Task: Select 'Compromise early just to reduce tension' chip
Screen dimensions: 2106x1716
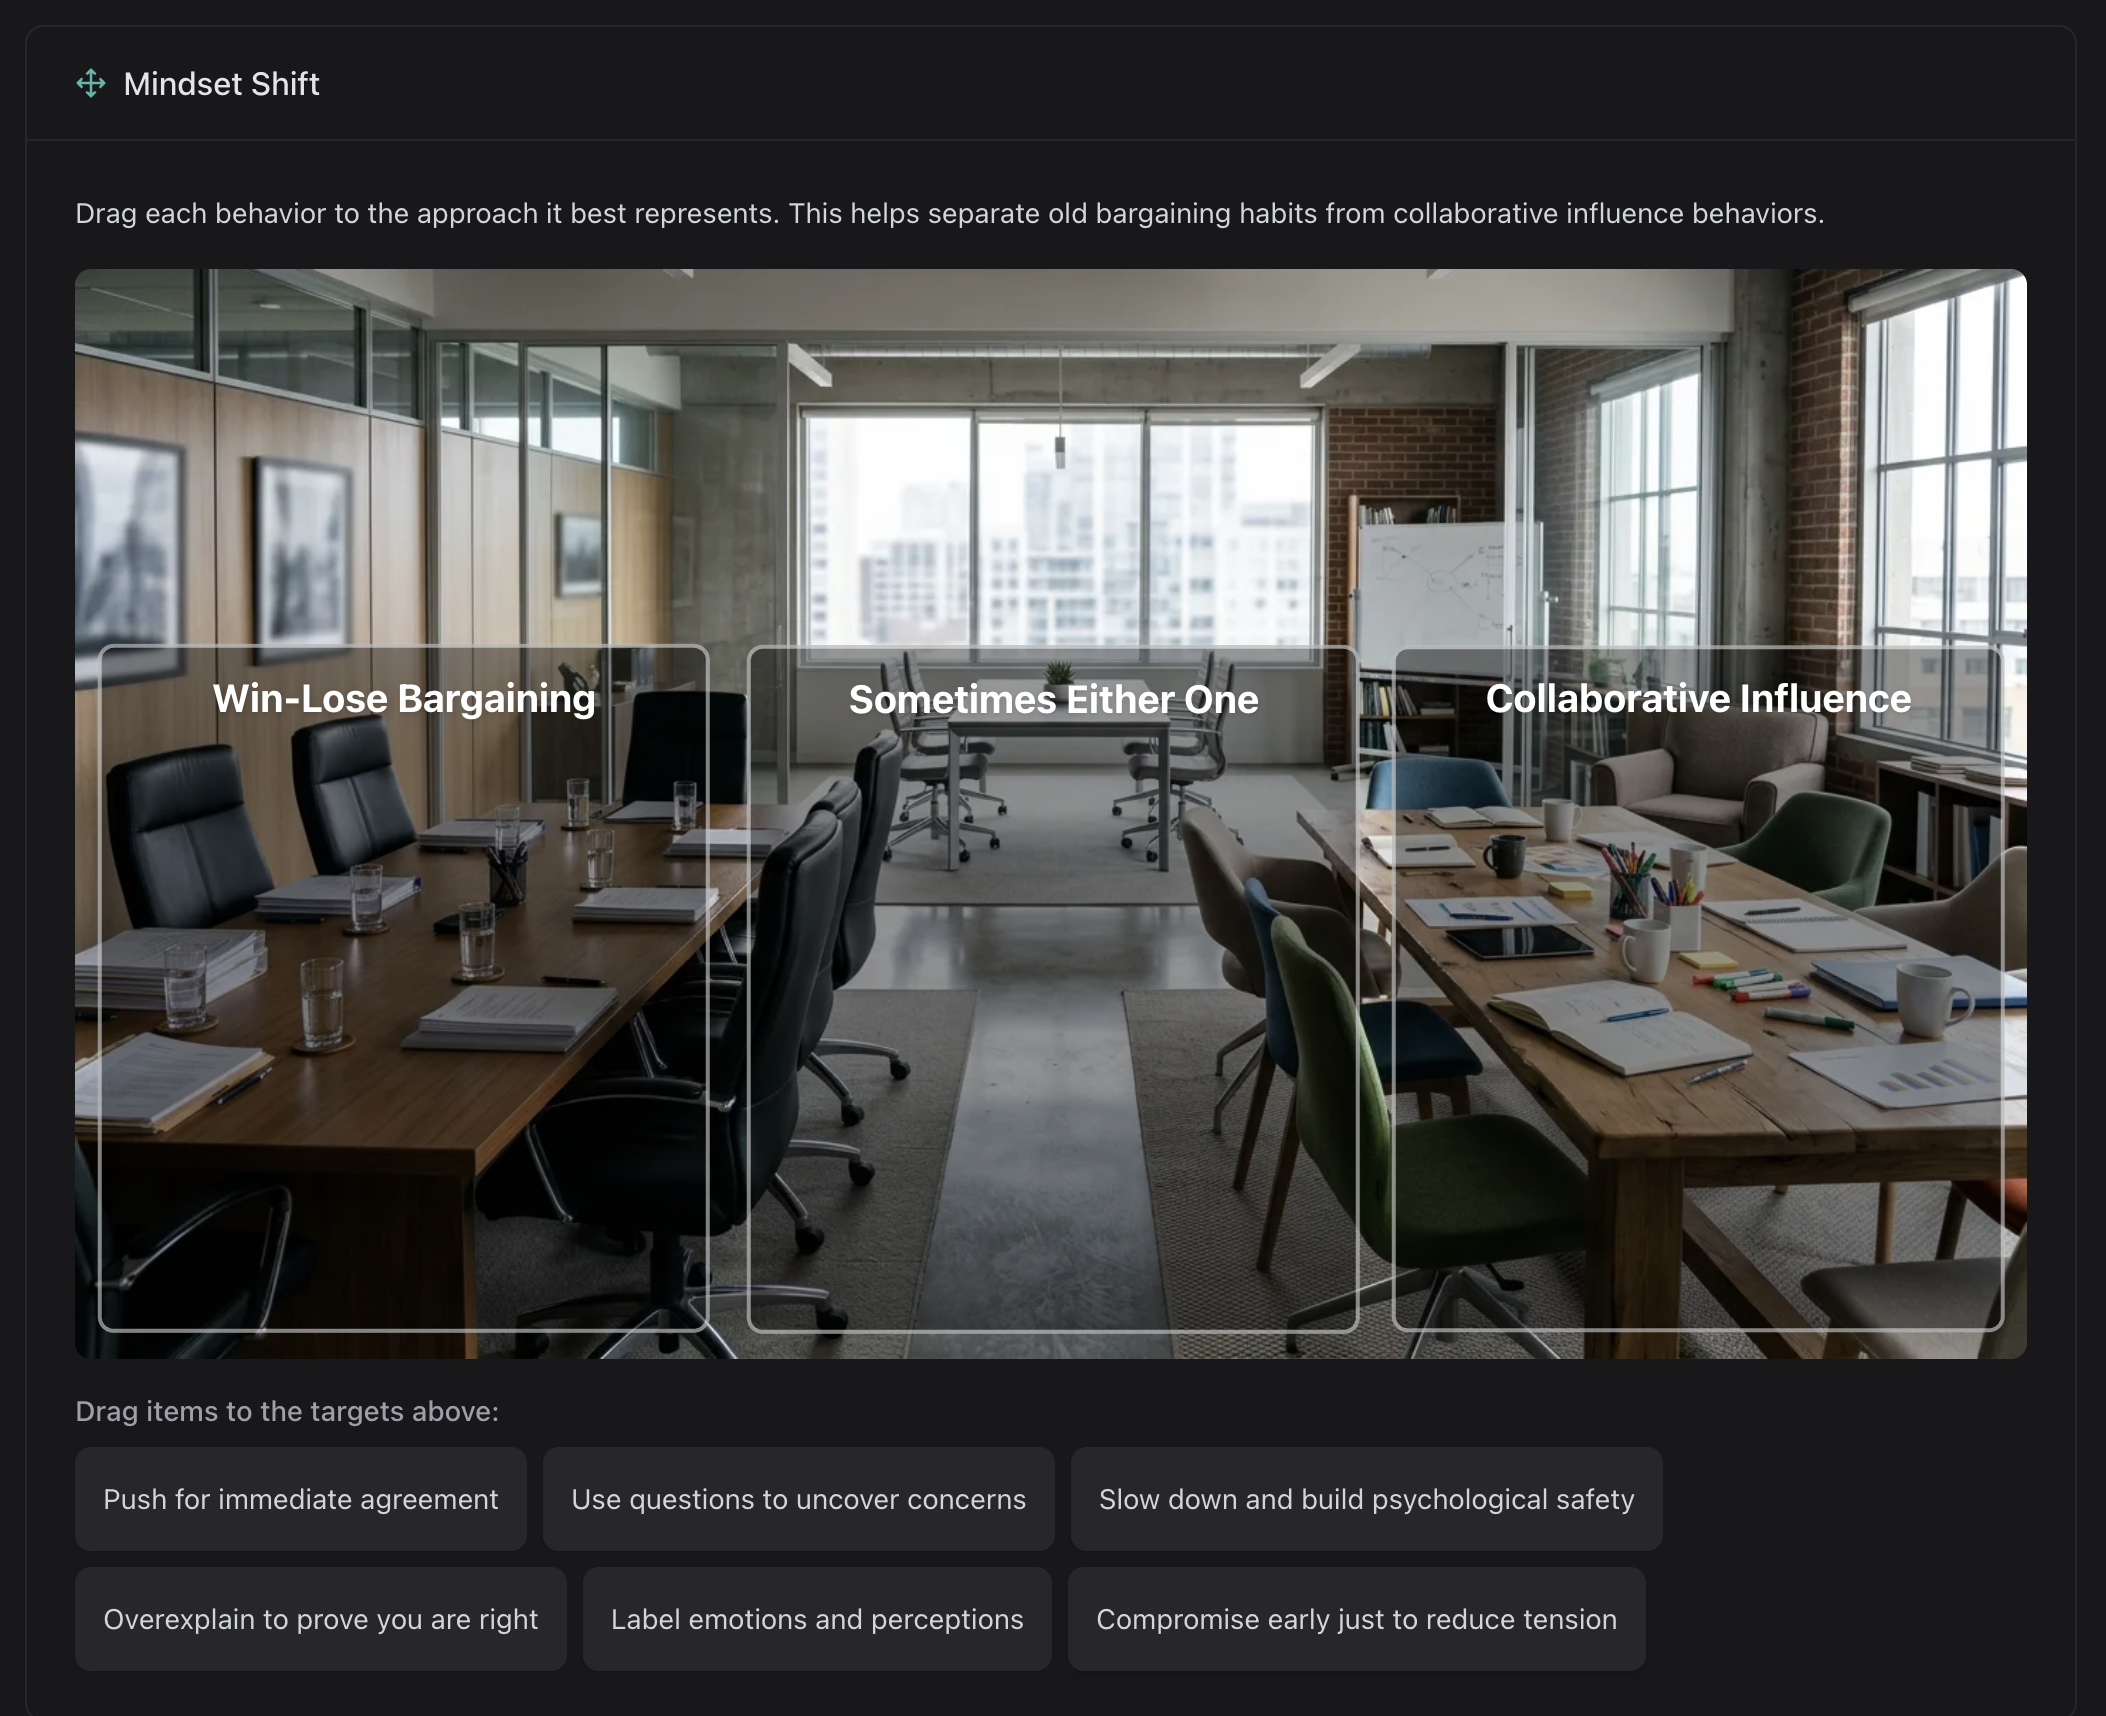Action: (1356, 1619)
